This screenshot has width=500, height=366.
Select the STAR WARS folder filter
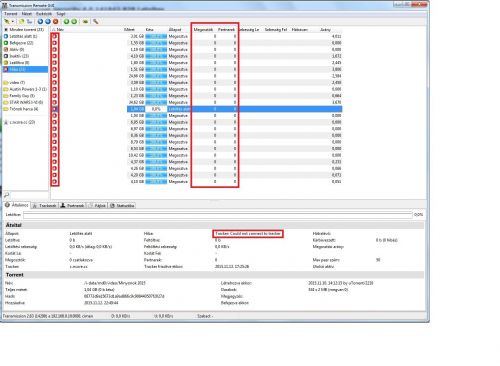(25, 102)
